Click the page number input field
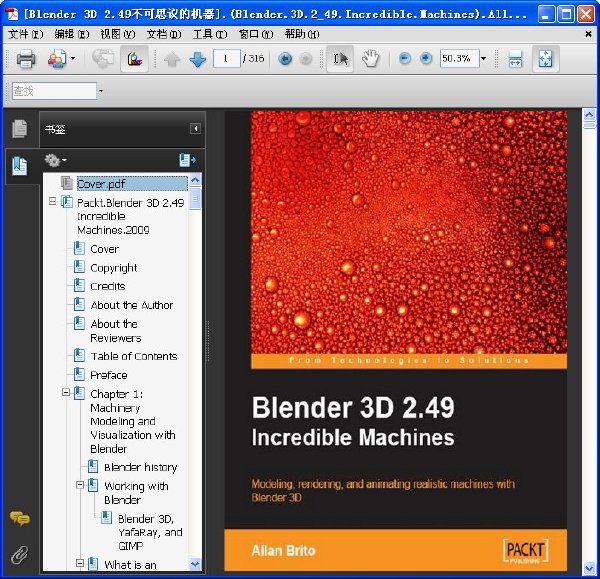The width and height of the screenshot is (600, 579). [x=226, y=59]
